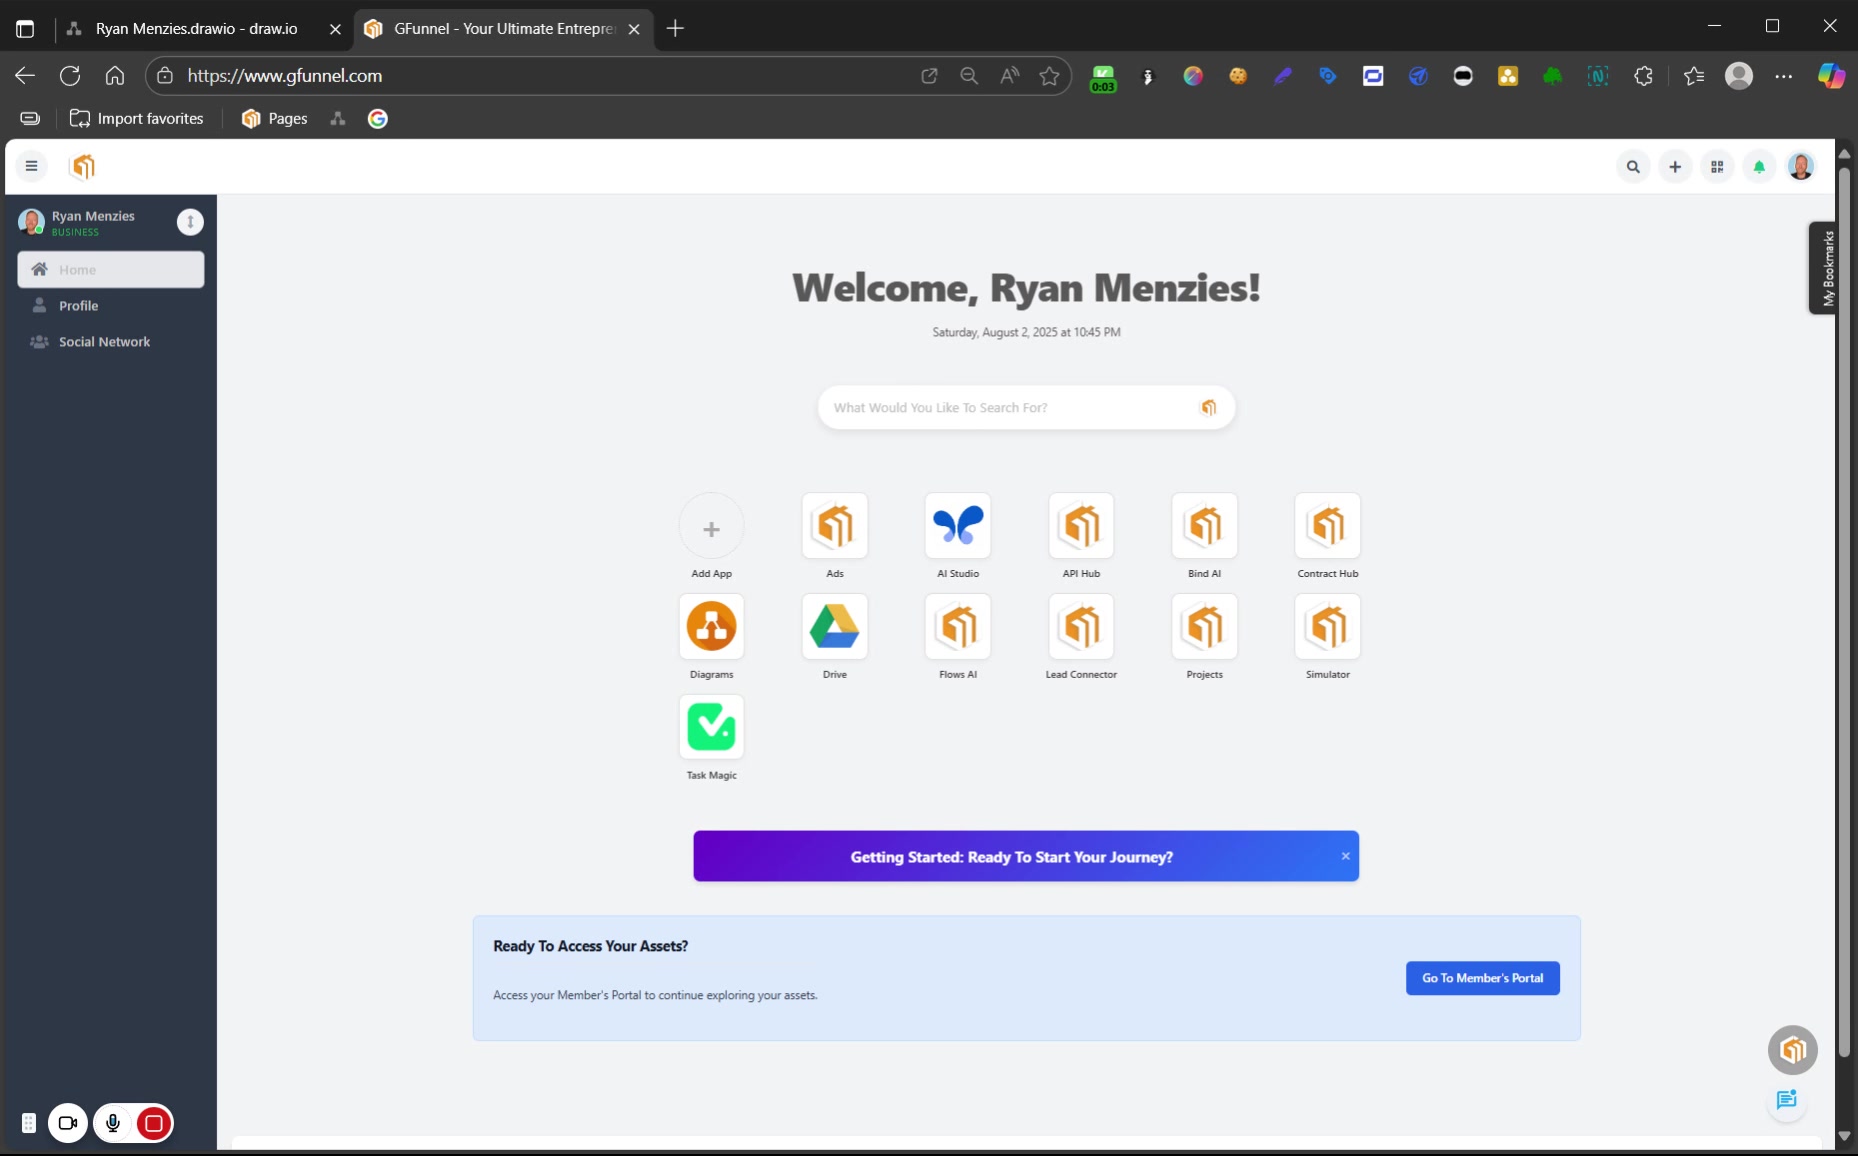The height and width of the screenshot is (1156, 1858).
Task: Open the My Bookmarks side panel
Action: click(x=1826, y=268)
